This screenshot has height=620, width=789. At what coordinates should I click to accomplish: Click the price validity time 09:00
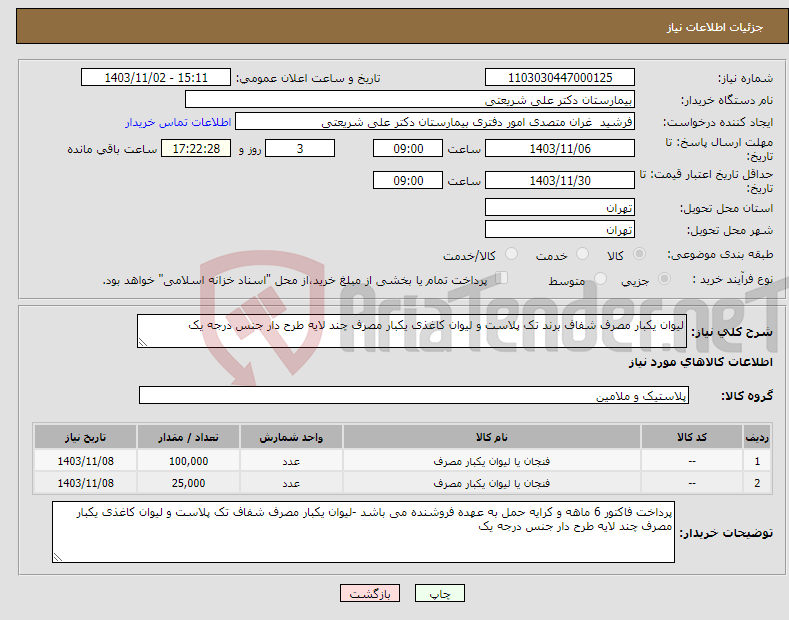click(408, 180)
